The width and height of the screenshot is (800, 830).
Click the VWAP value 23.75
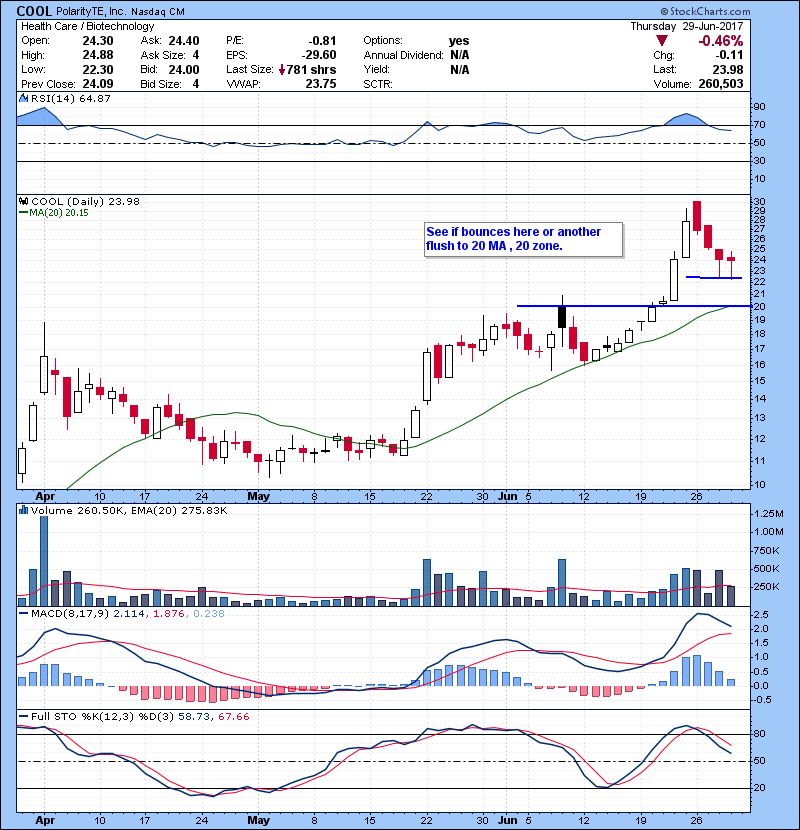[x=321, y=84]
